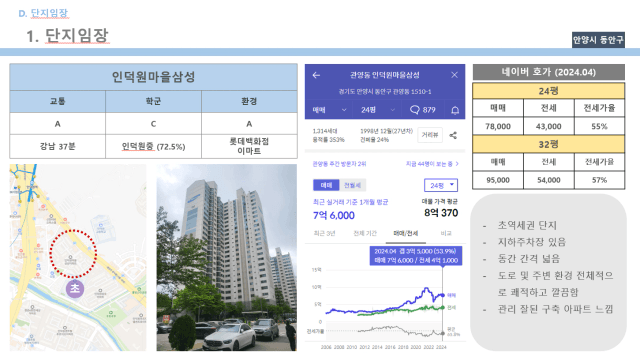640x360 pixels.
Task: Switch to the 전체 기간 tab
Action: [365, 233]
